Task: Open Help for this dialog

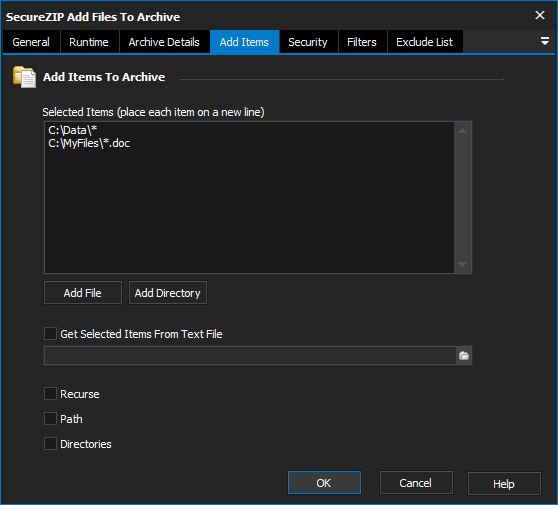Action: tap(504, 484)
